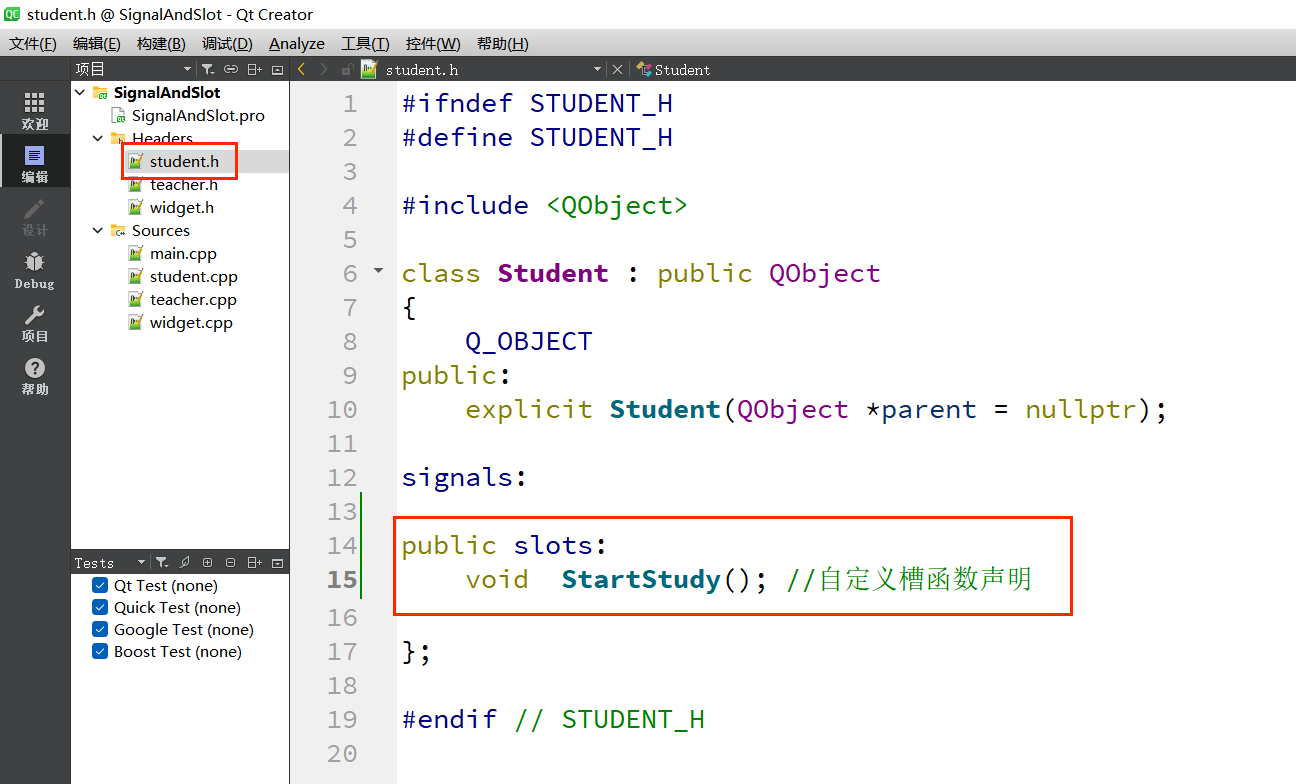
Task: Close the Tests panel via header icon
Action: (277, 563)
